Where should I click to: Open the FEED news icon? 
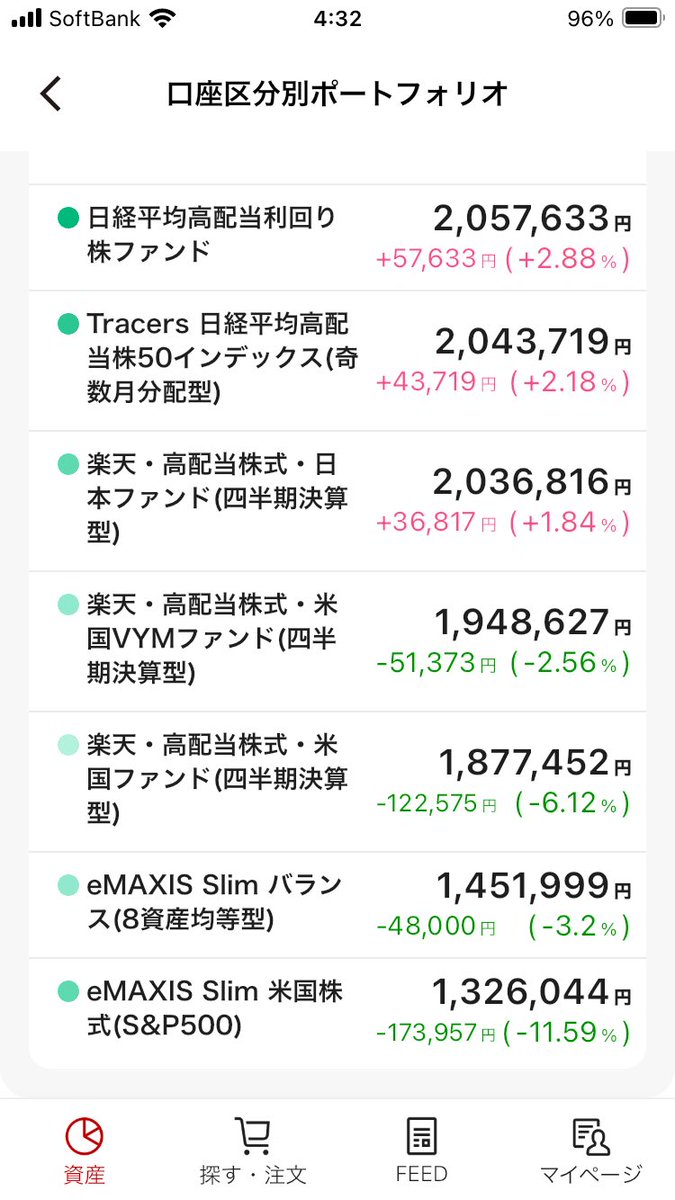(421, 1137)
